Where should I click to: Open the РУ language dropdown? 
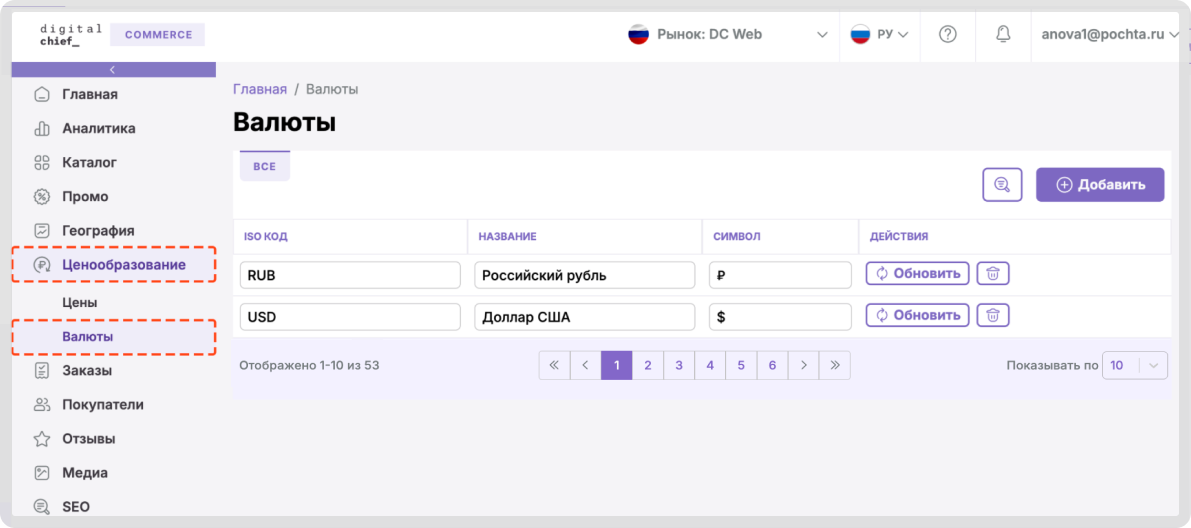[x=880, y=34]
